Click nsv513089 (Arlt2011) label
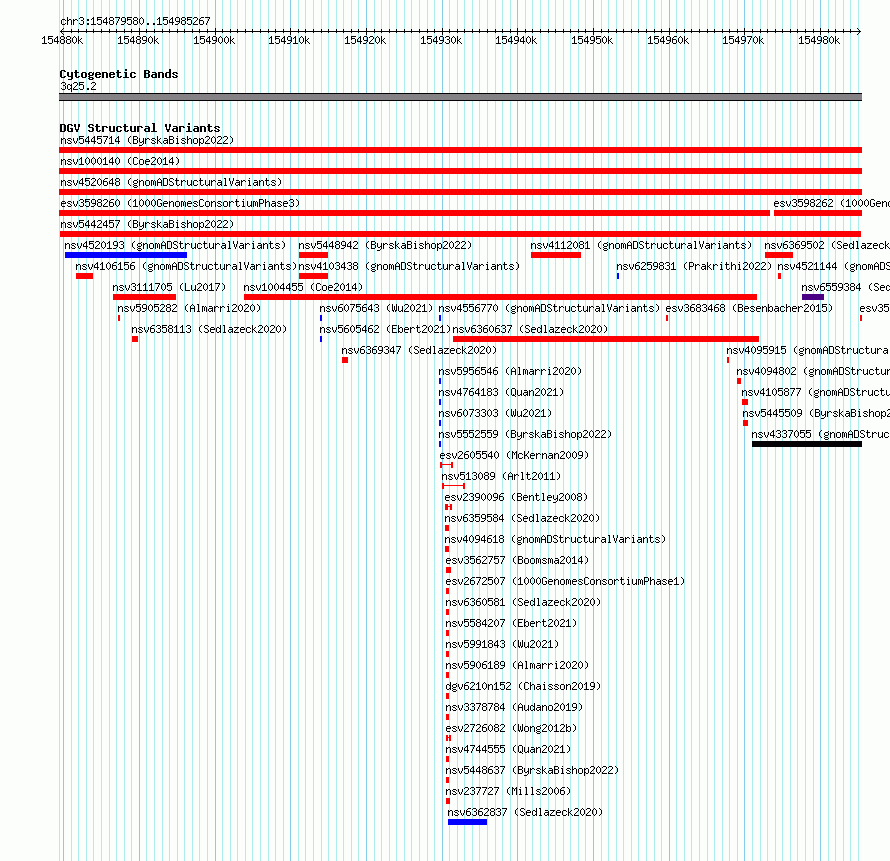Screen dimensions: 890x861 point(501,476)
